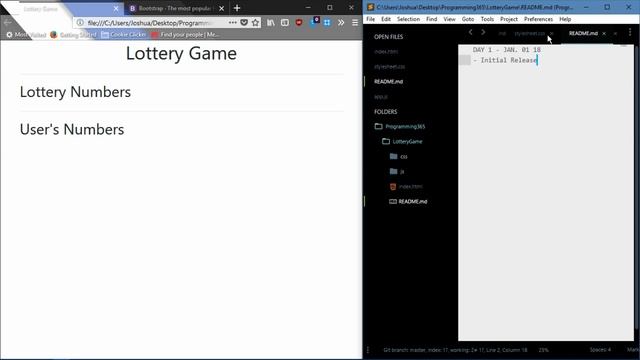The width and height of the screenshot is (640, 360).
Task: Open the Selection menu
Action: point(408,19)
